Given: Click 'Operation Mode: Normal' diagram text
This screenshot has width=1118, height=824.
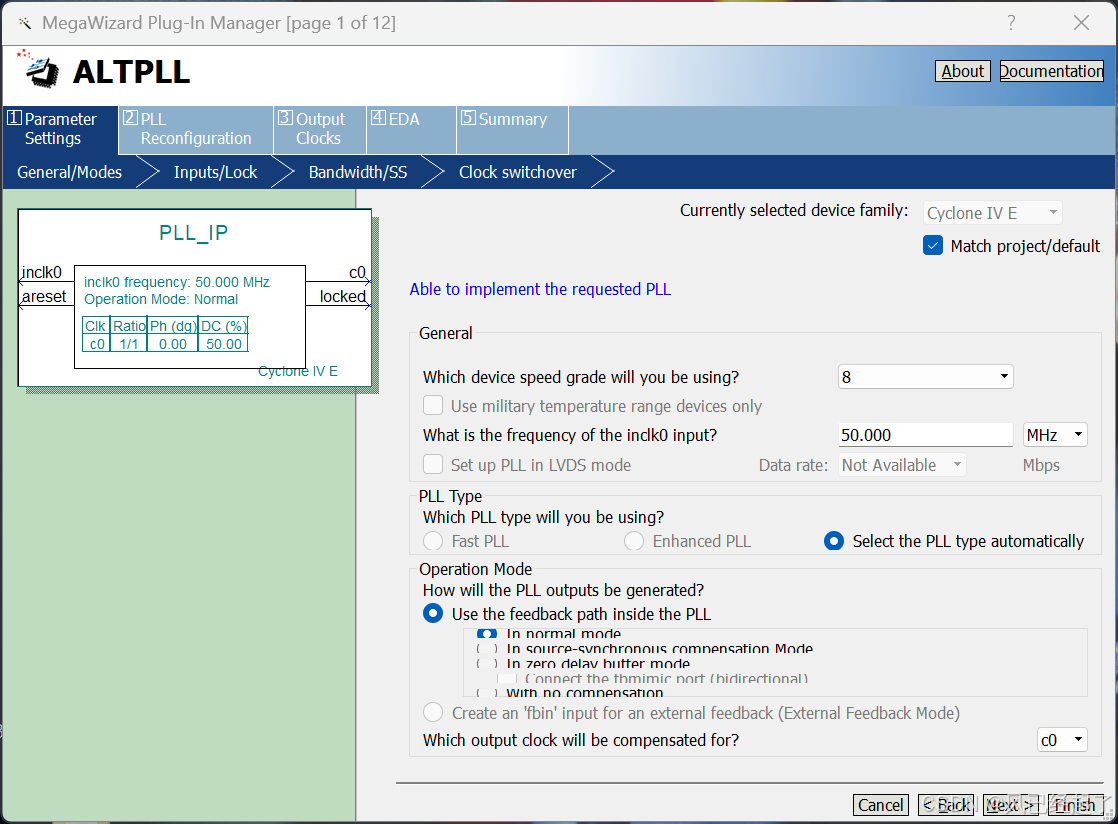Looking at the screenshot, I should coord(161,299).
